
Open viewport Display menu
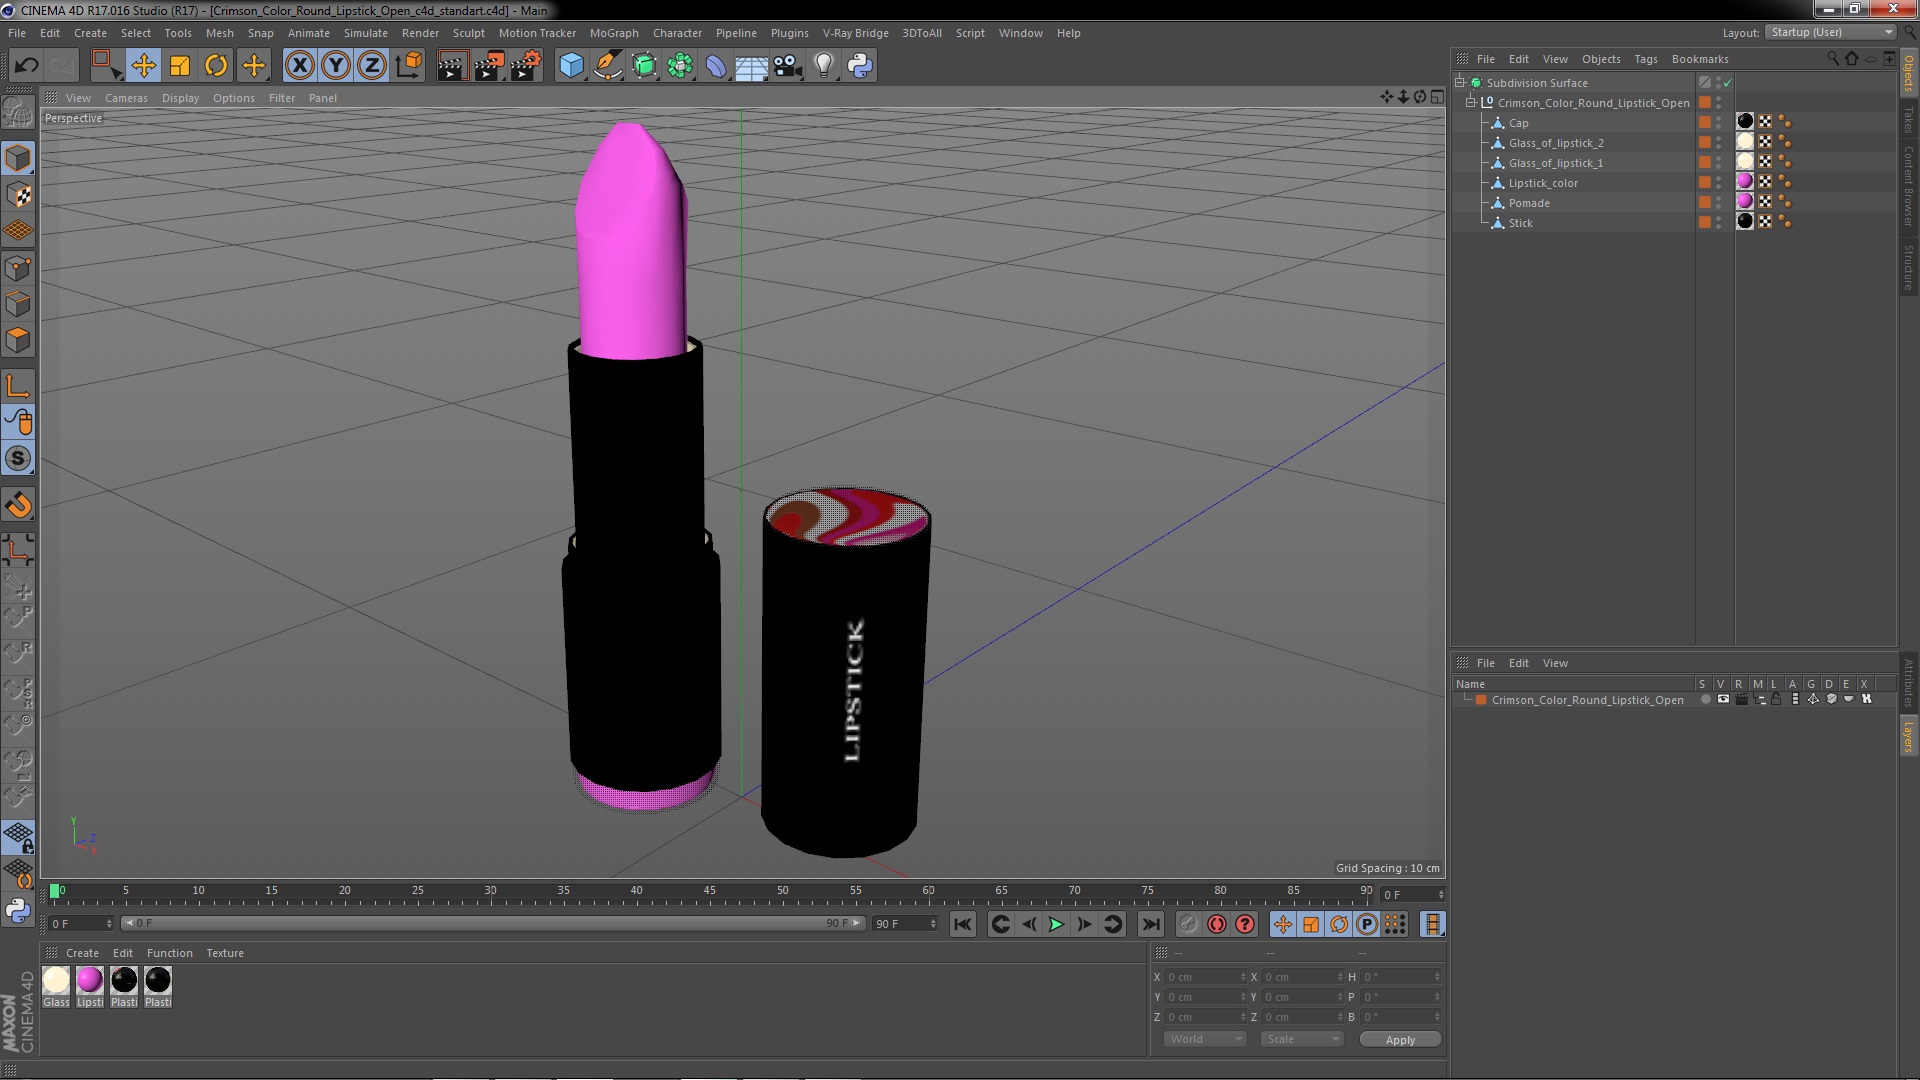click(180, 98)
